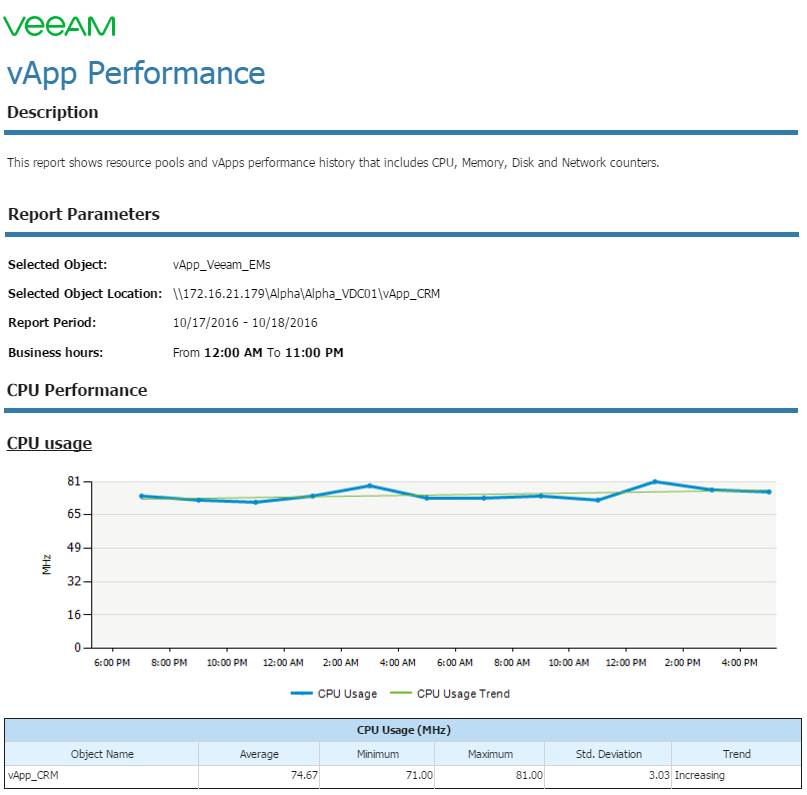Click the Trend column header
This screenshot has width=807, height=795.
coord(736,754)
